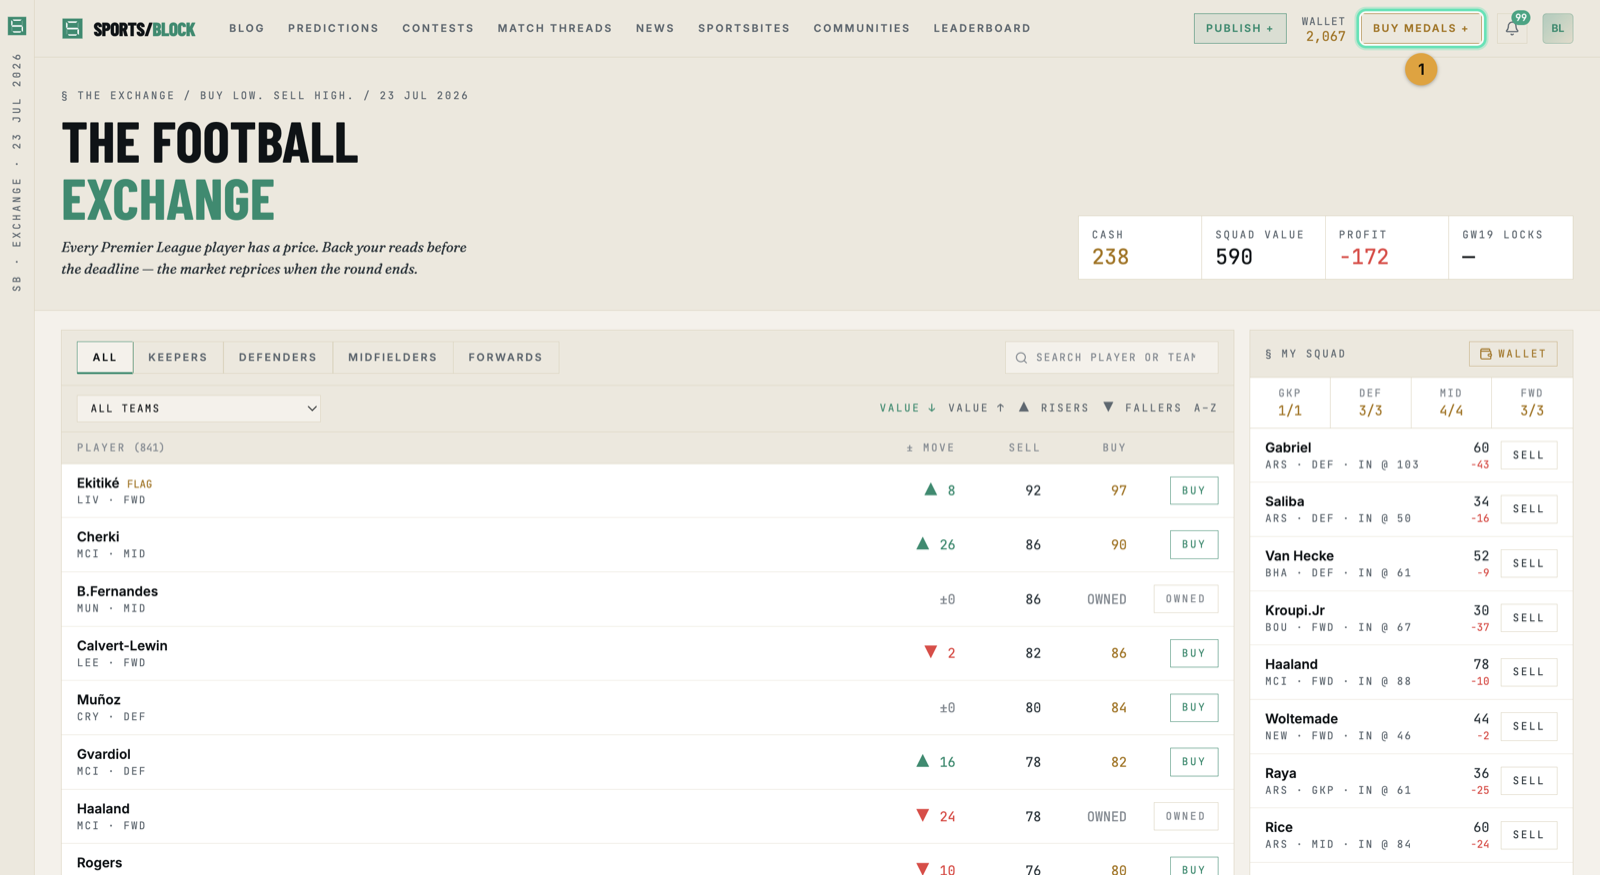Click the GW19 Locks stat
The image size is (1600, 875).
click(1511, 247)
